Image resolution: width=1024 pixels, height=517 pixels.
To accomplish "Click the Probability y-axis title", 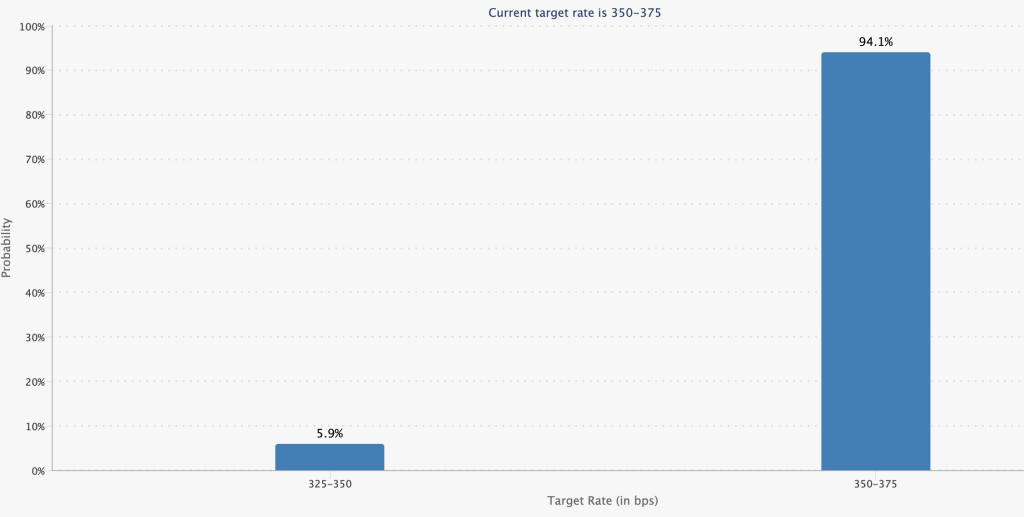I will tap(7, 248).
